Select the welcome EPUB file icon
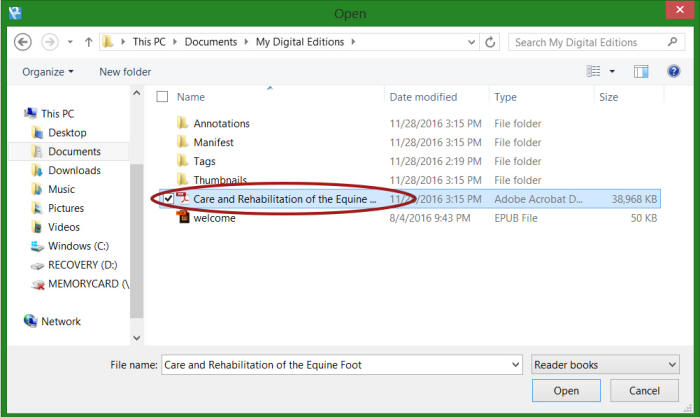 click(182, 218)
